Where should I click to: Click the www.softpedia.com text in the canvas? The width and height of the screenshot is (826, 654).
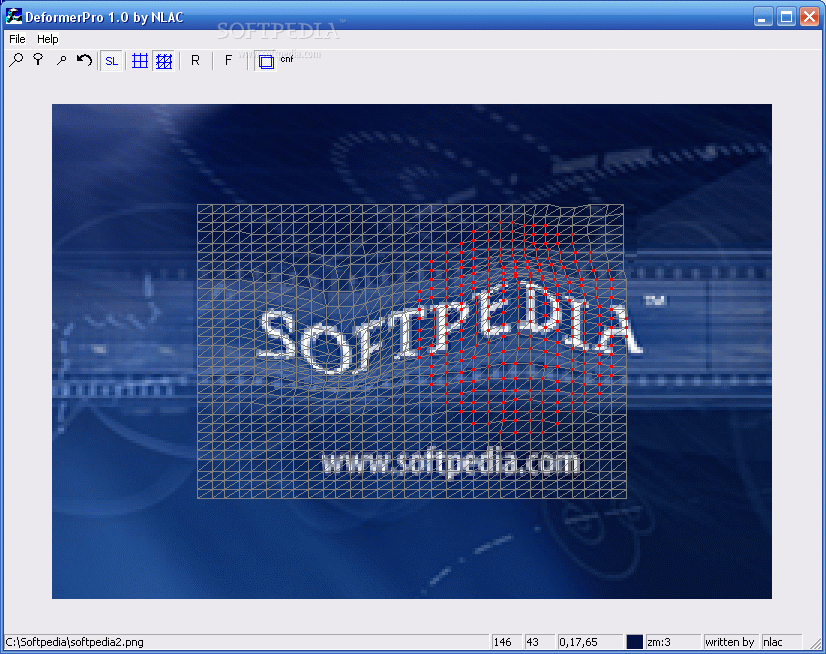450,463
